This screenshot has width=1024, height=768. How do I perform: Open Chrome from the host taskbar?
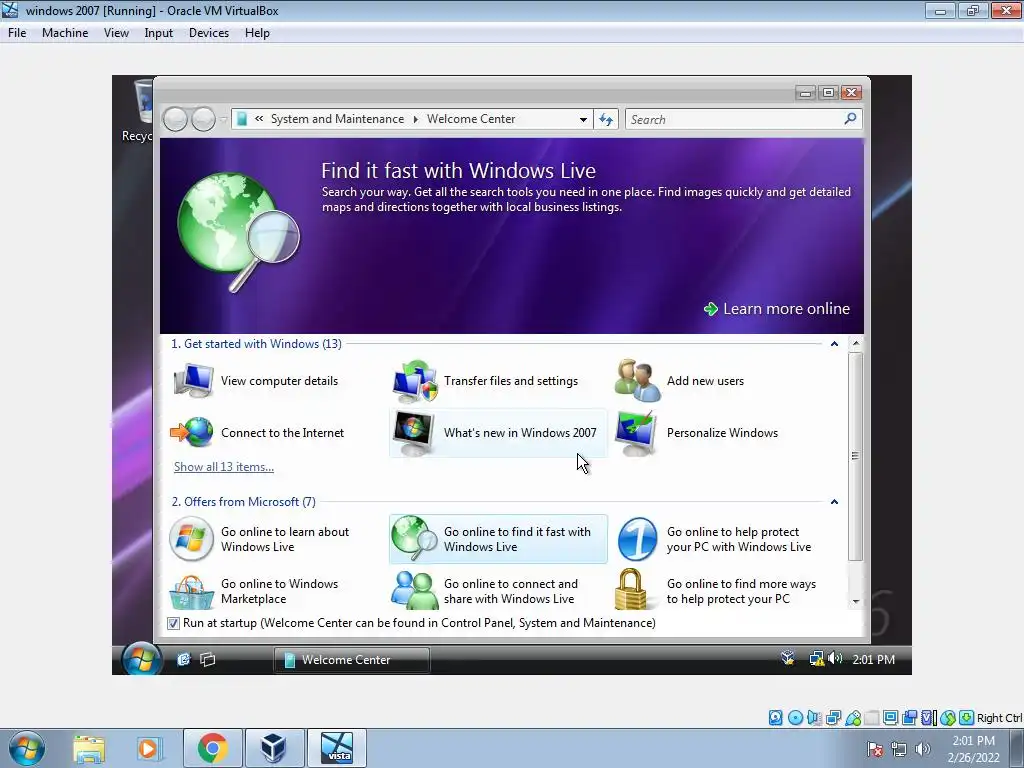coord(213,748)
